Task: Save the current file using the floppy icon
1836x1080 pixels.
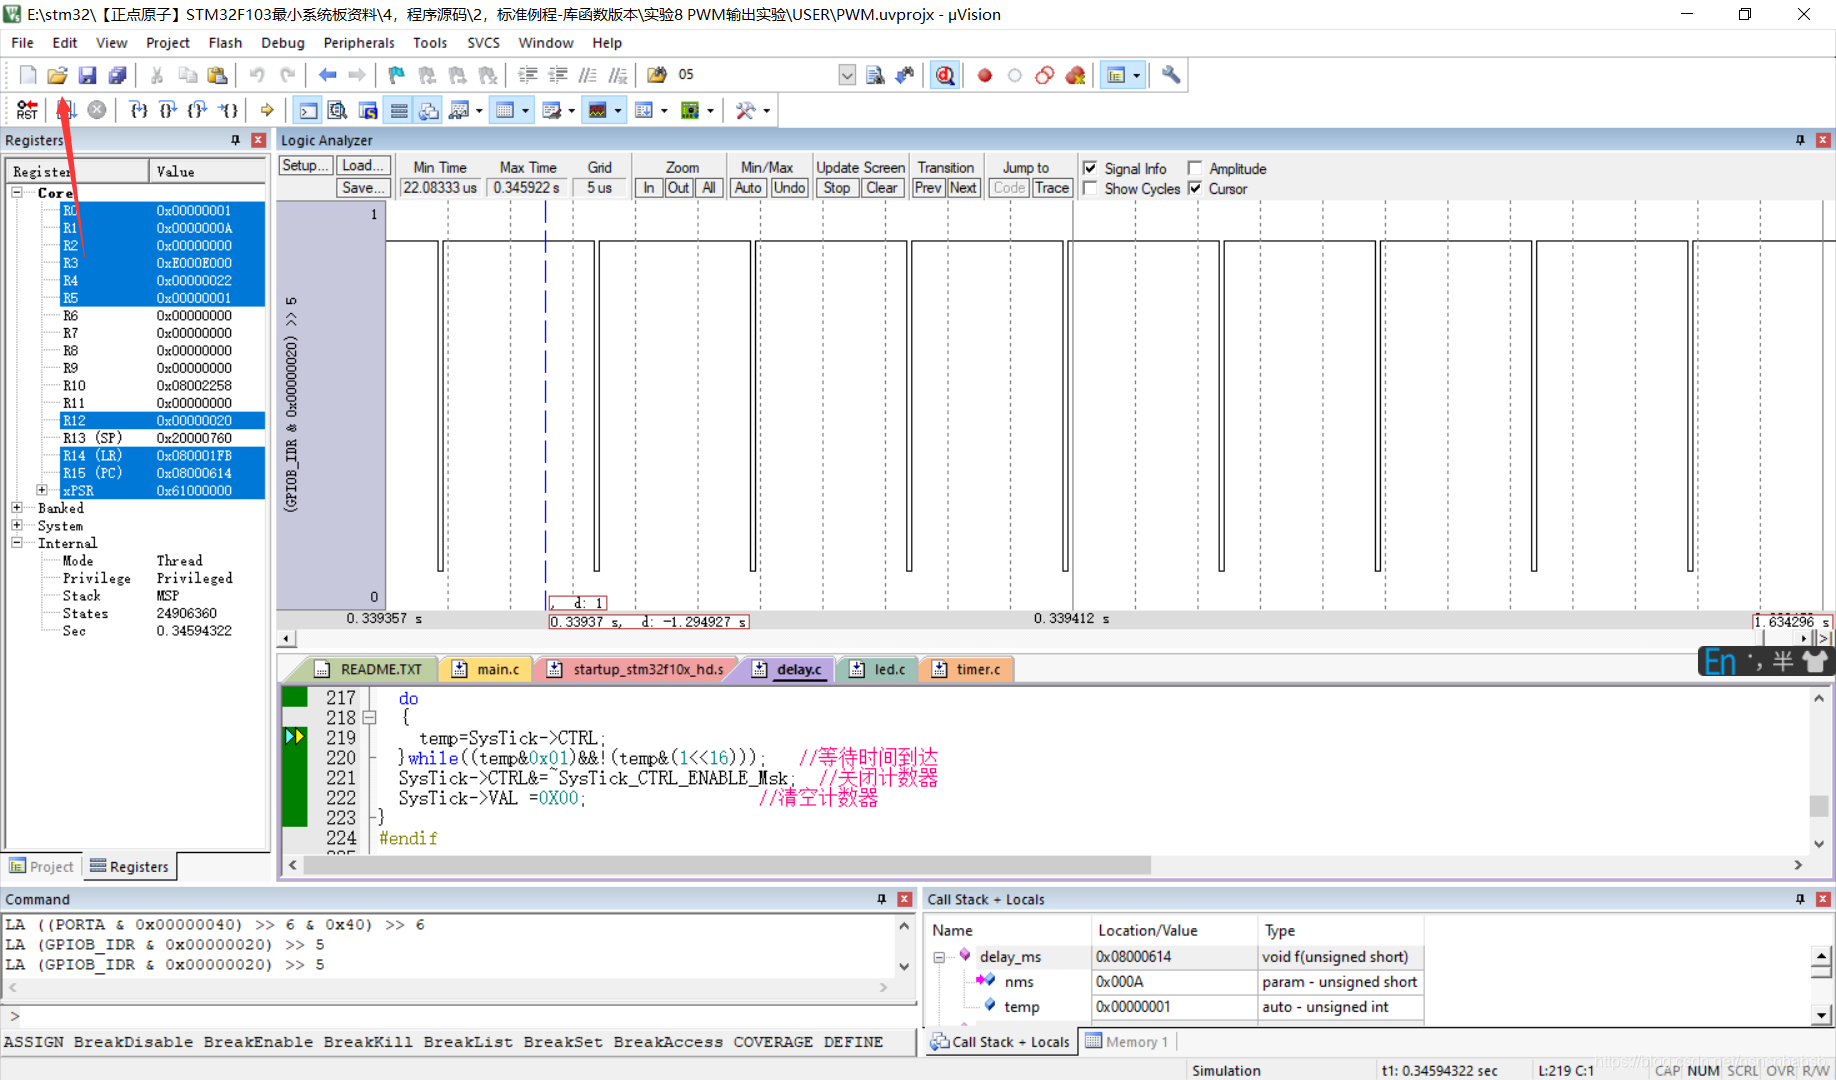Action: 87,75
